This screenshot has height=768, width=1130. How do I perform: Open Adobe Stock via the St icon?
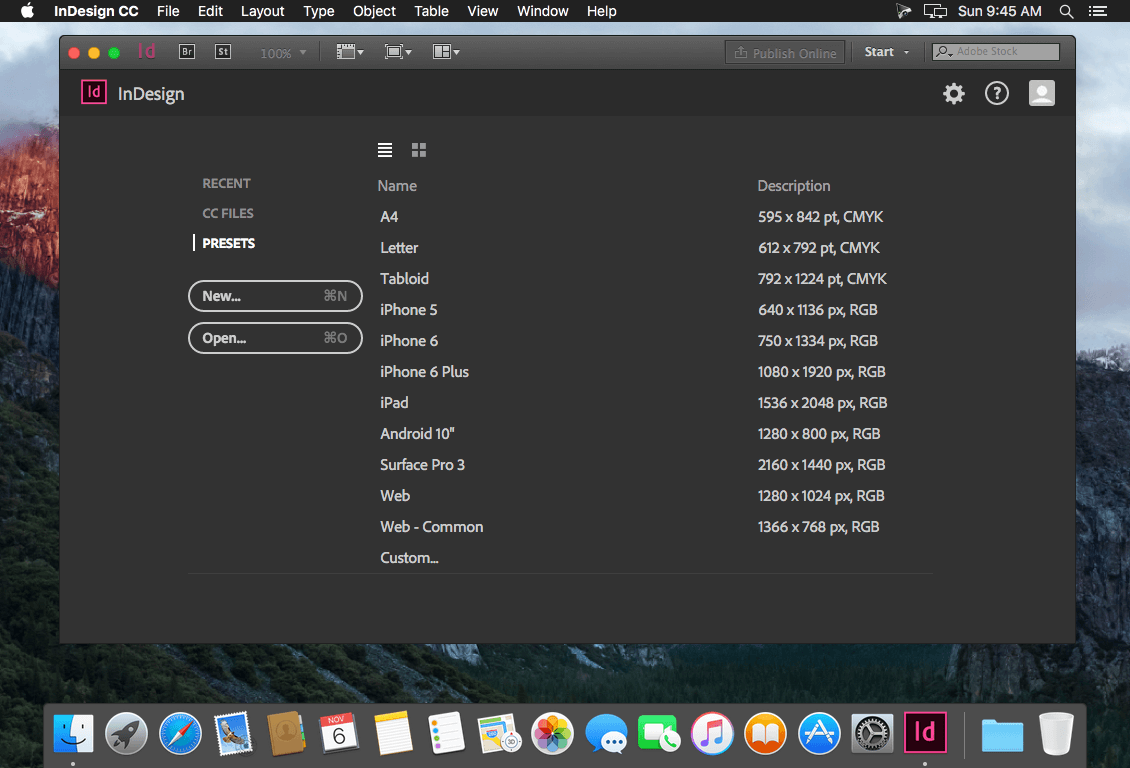[223, 52]
